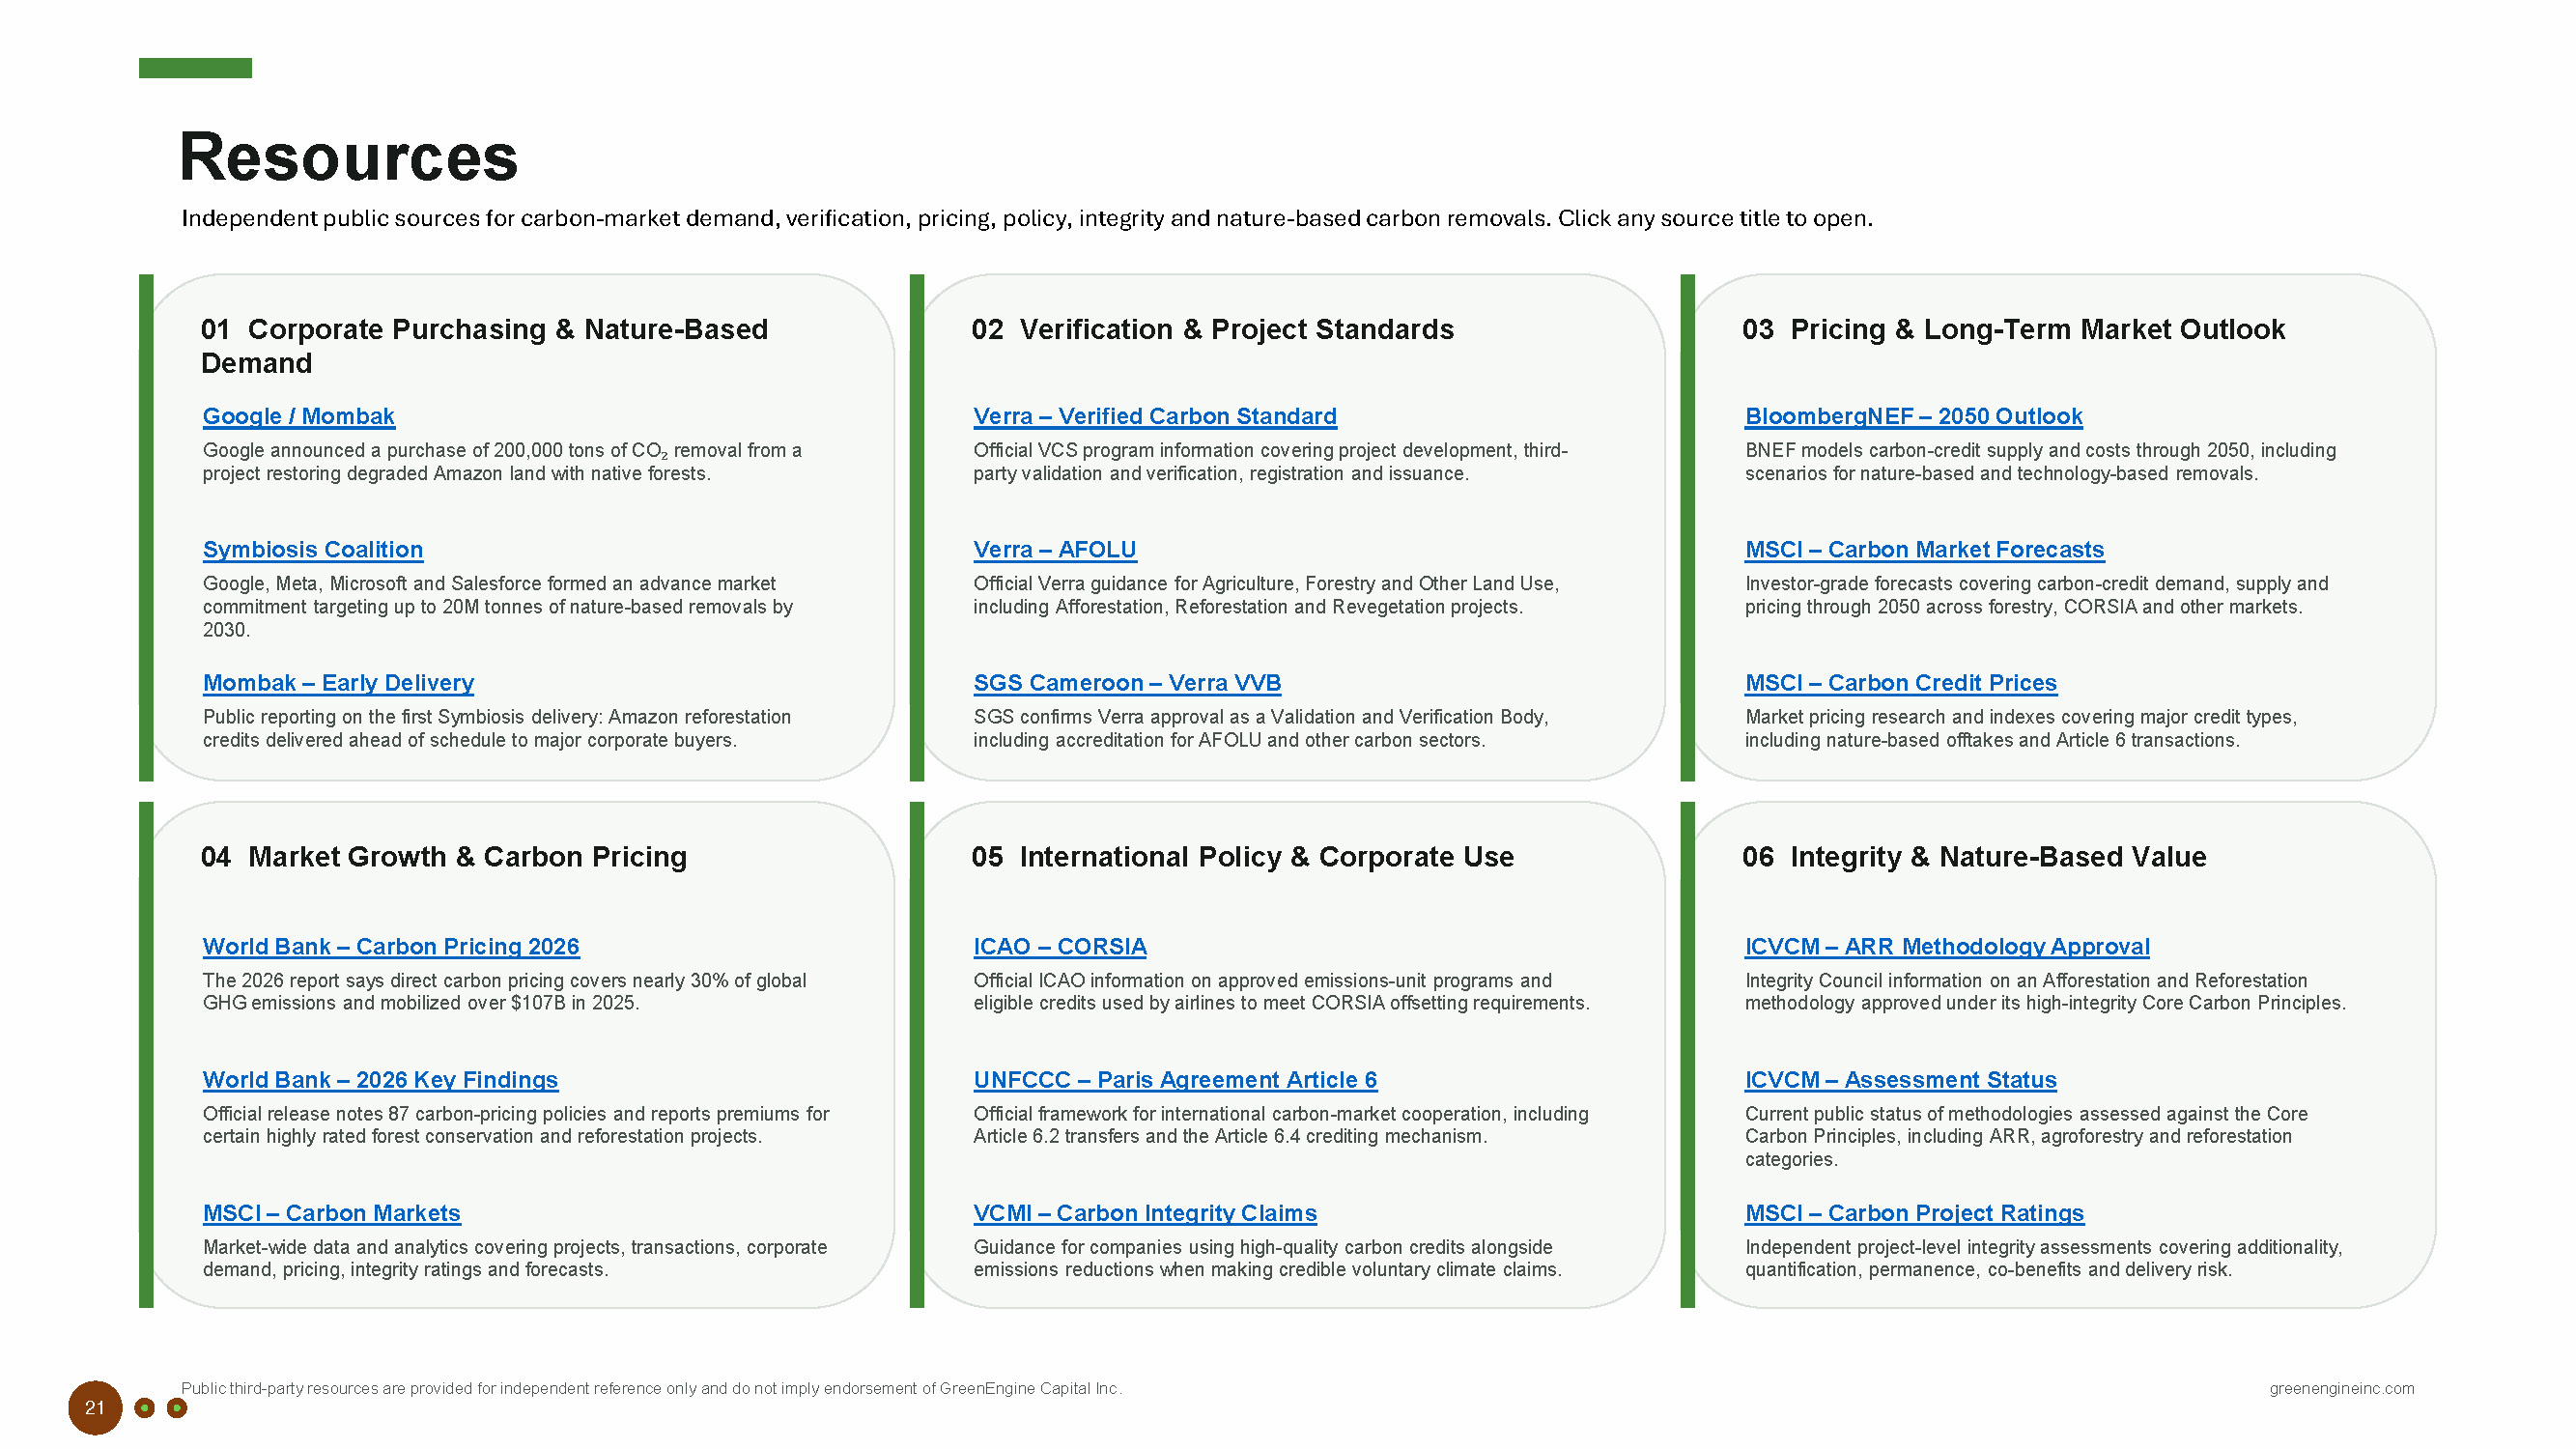
Task: Click the description 'Investor-grade forecasts covering carbon-credit demand'
Action: (2036, 595)
